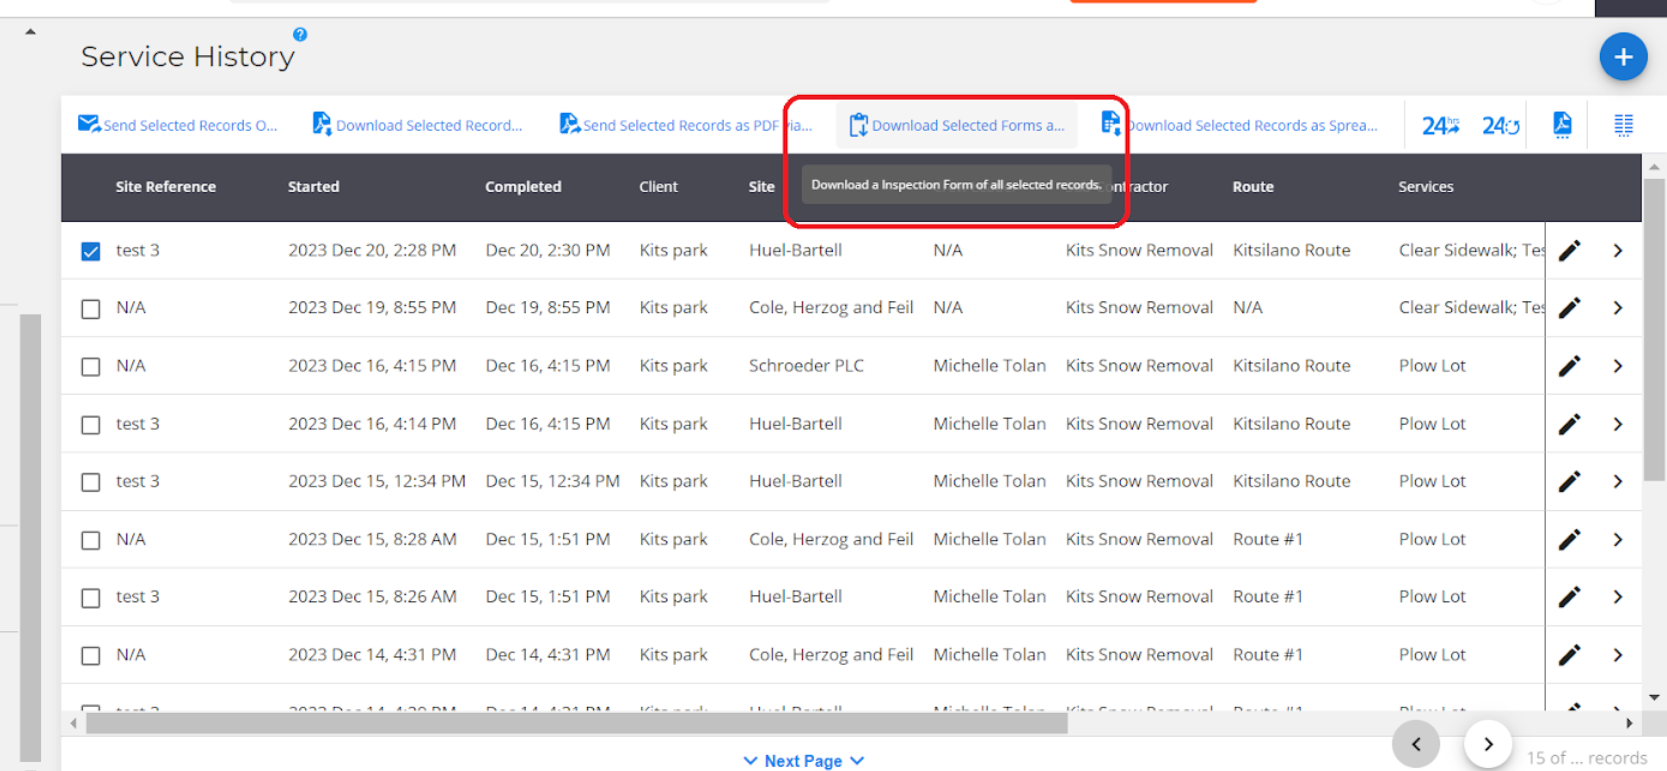Click the 24-hour filter icon
Image resolution: width=1667 pixels, height=771 pixels.
(x=1439, y=126)
